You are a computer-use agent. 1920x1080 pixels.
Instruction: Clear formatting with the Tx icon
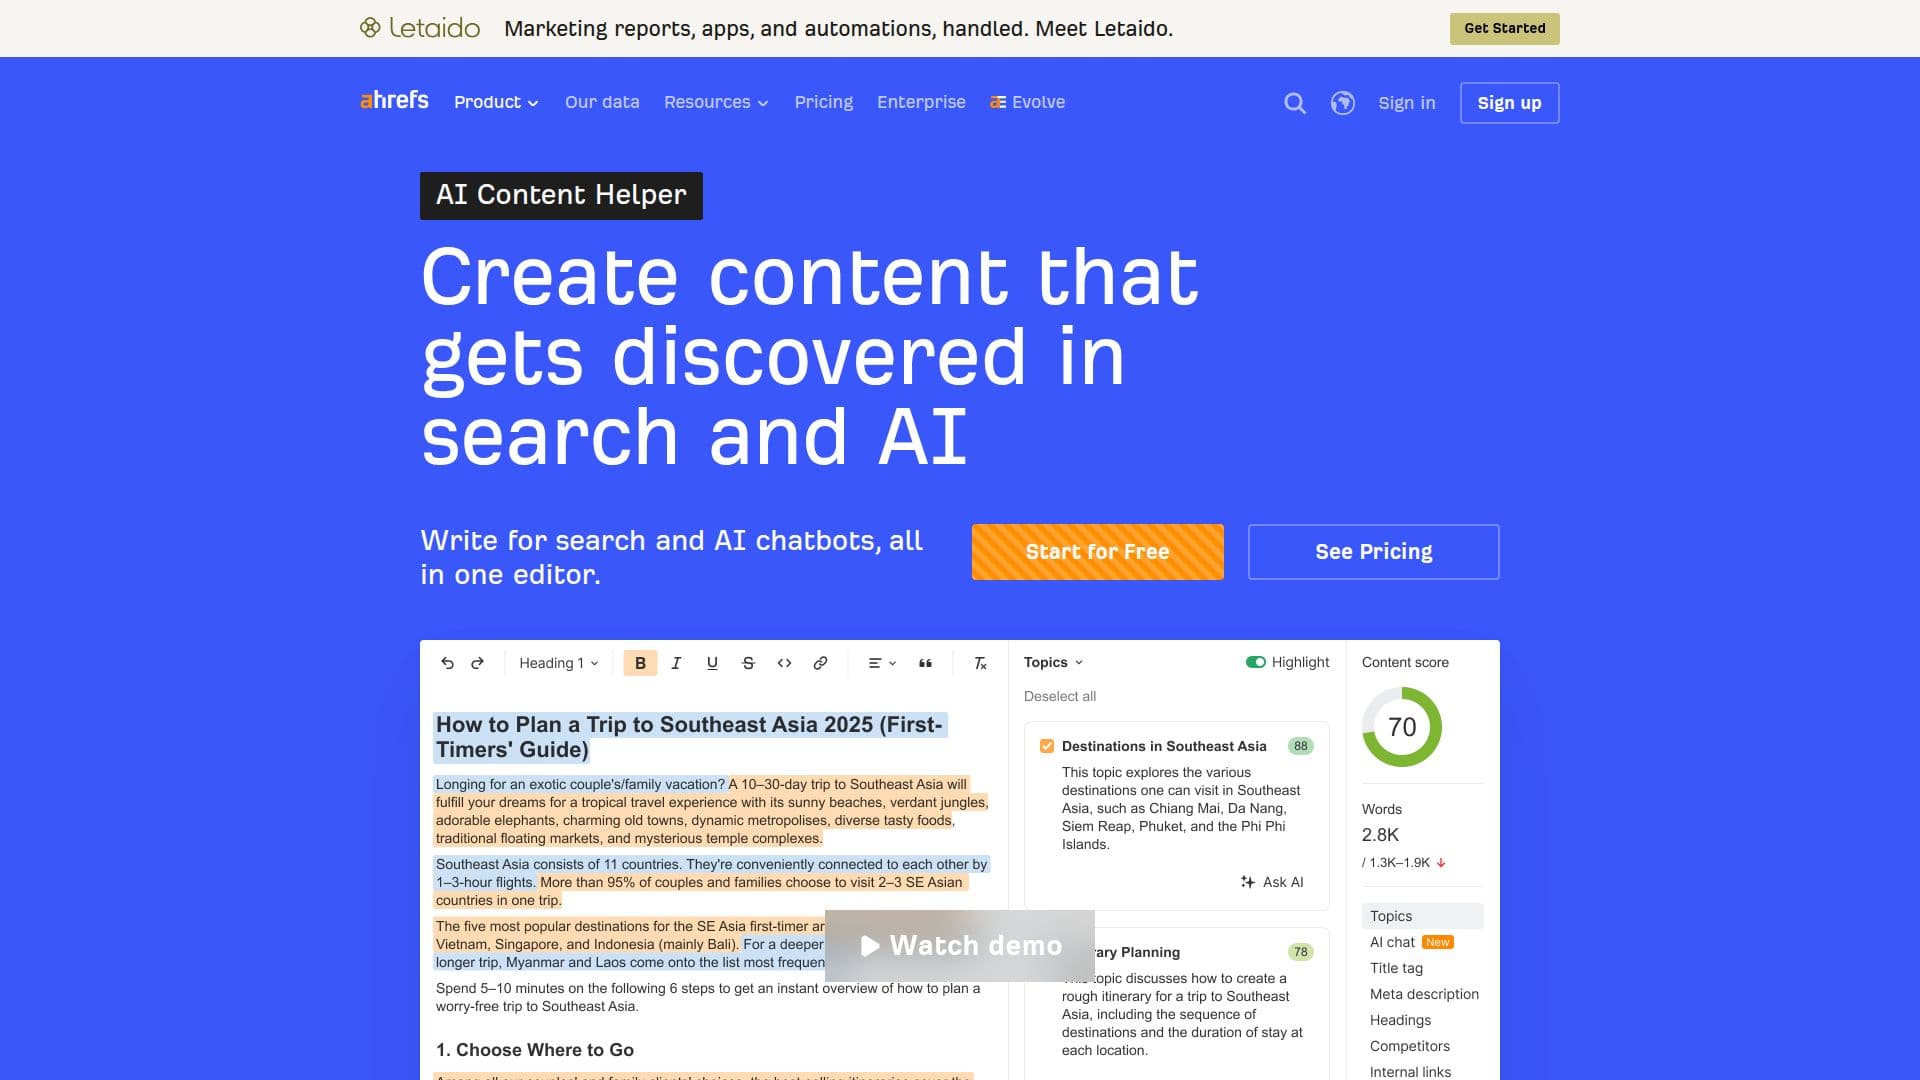980,663
